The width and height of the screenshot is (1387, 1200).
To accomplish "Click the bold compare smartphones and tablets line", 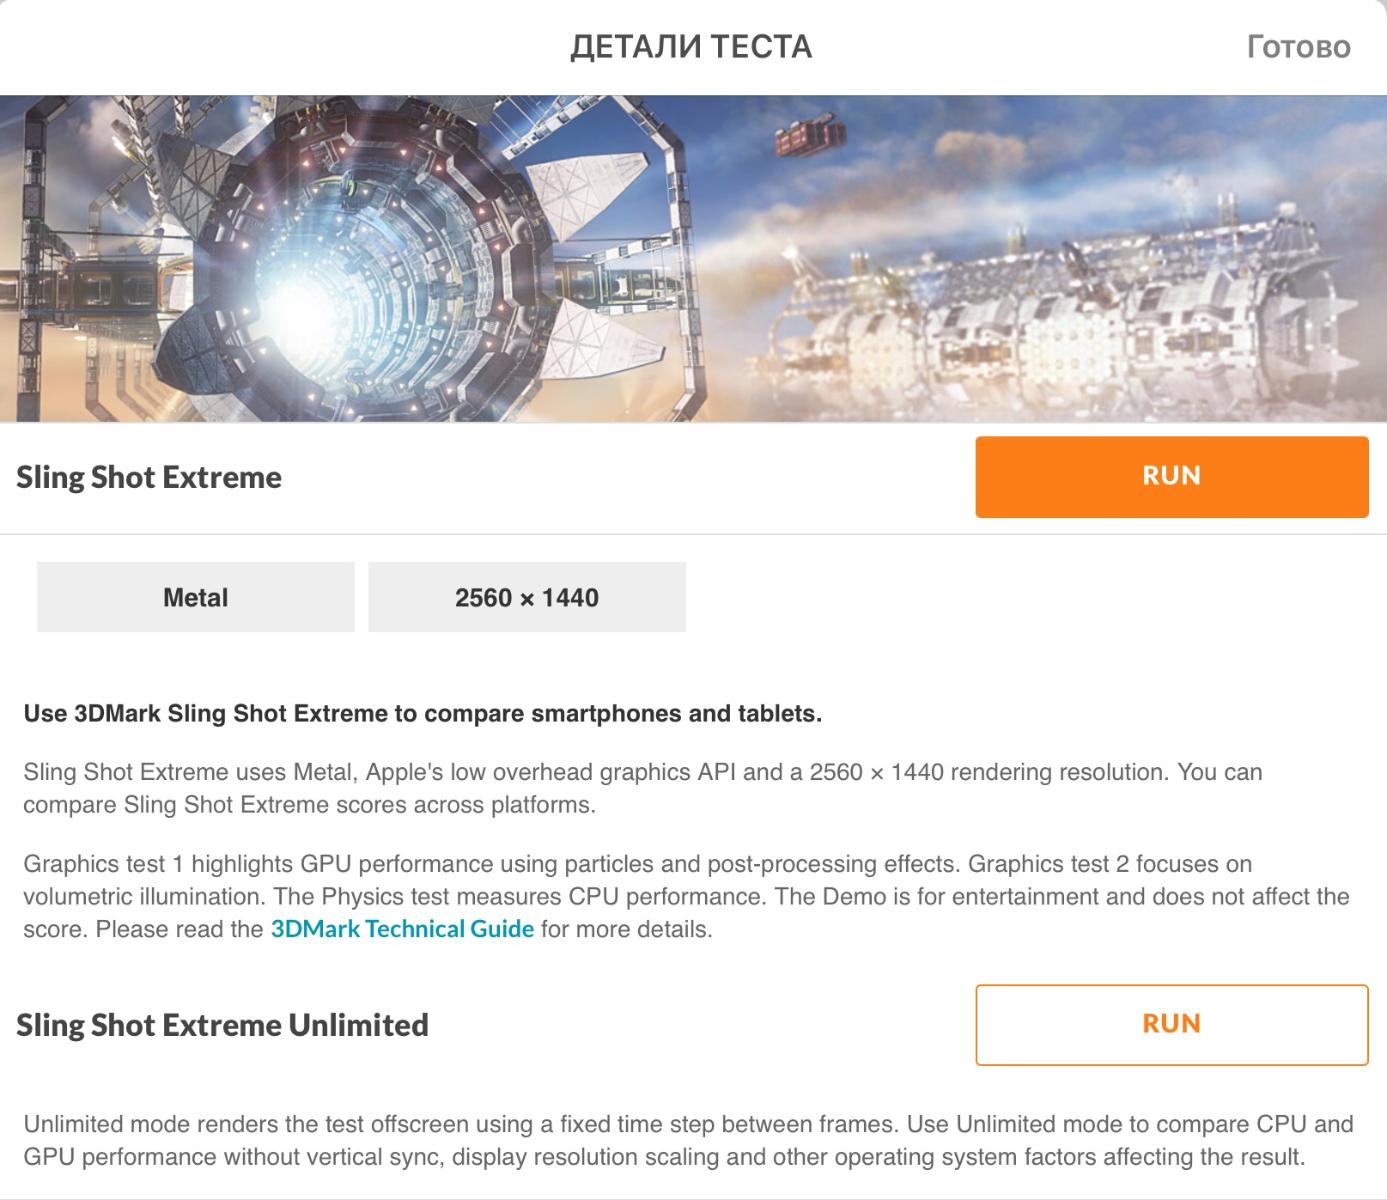I will pyautogui.click(x=422, y=714).
